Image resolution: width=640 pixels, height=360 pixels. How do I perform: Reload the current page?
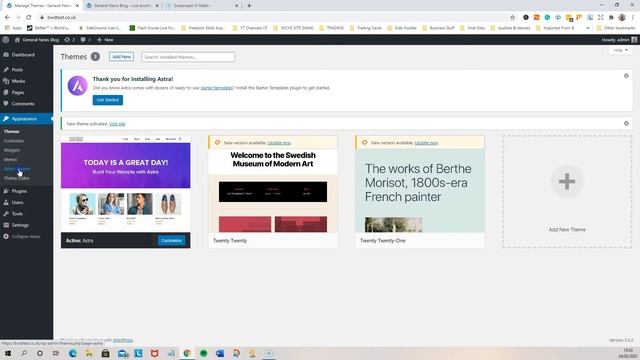click(x=29, y=17)
